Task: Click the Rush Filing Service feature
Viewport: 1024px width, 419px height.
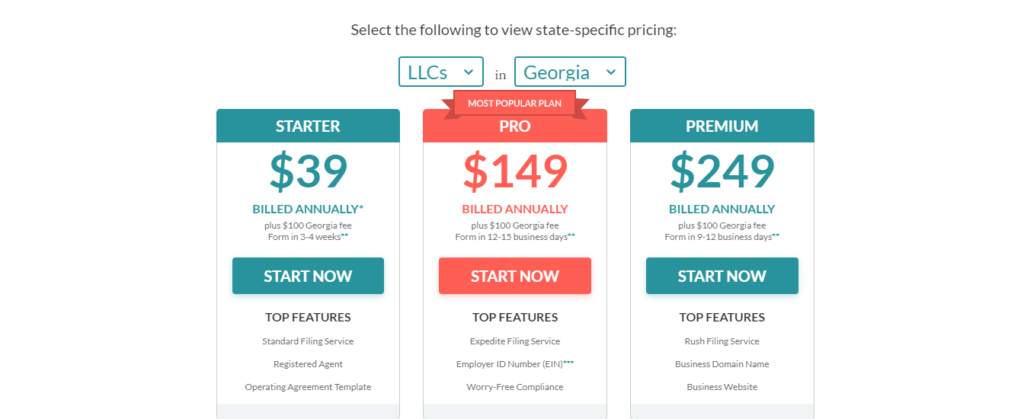Action: (x=722, y=341)
